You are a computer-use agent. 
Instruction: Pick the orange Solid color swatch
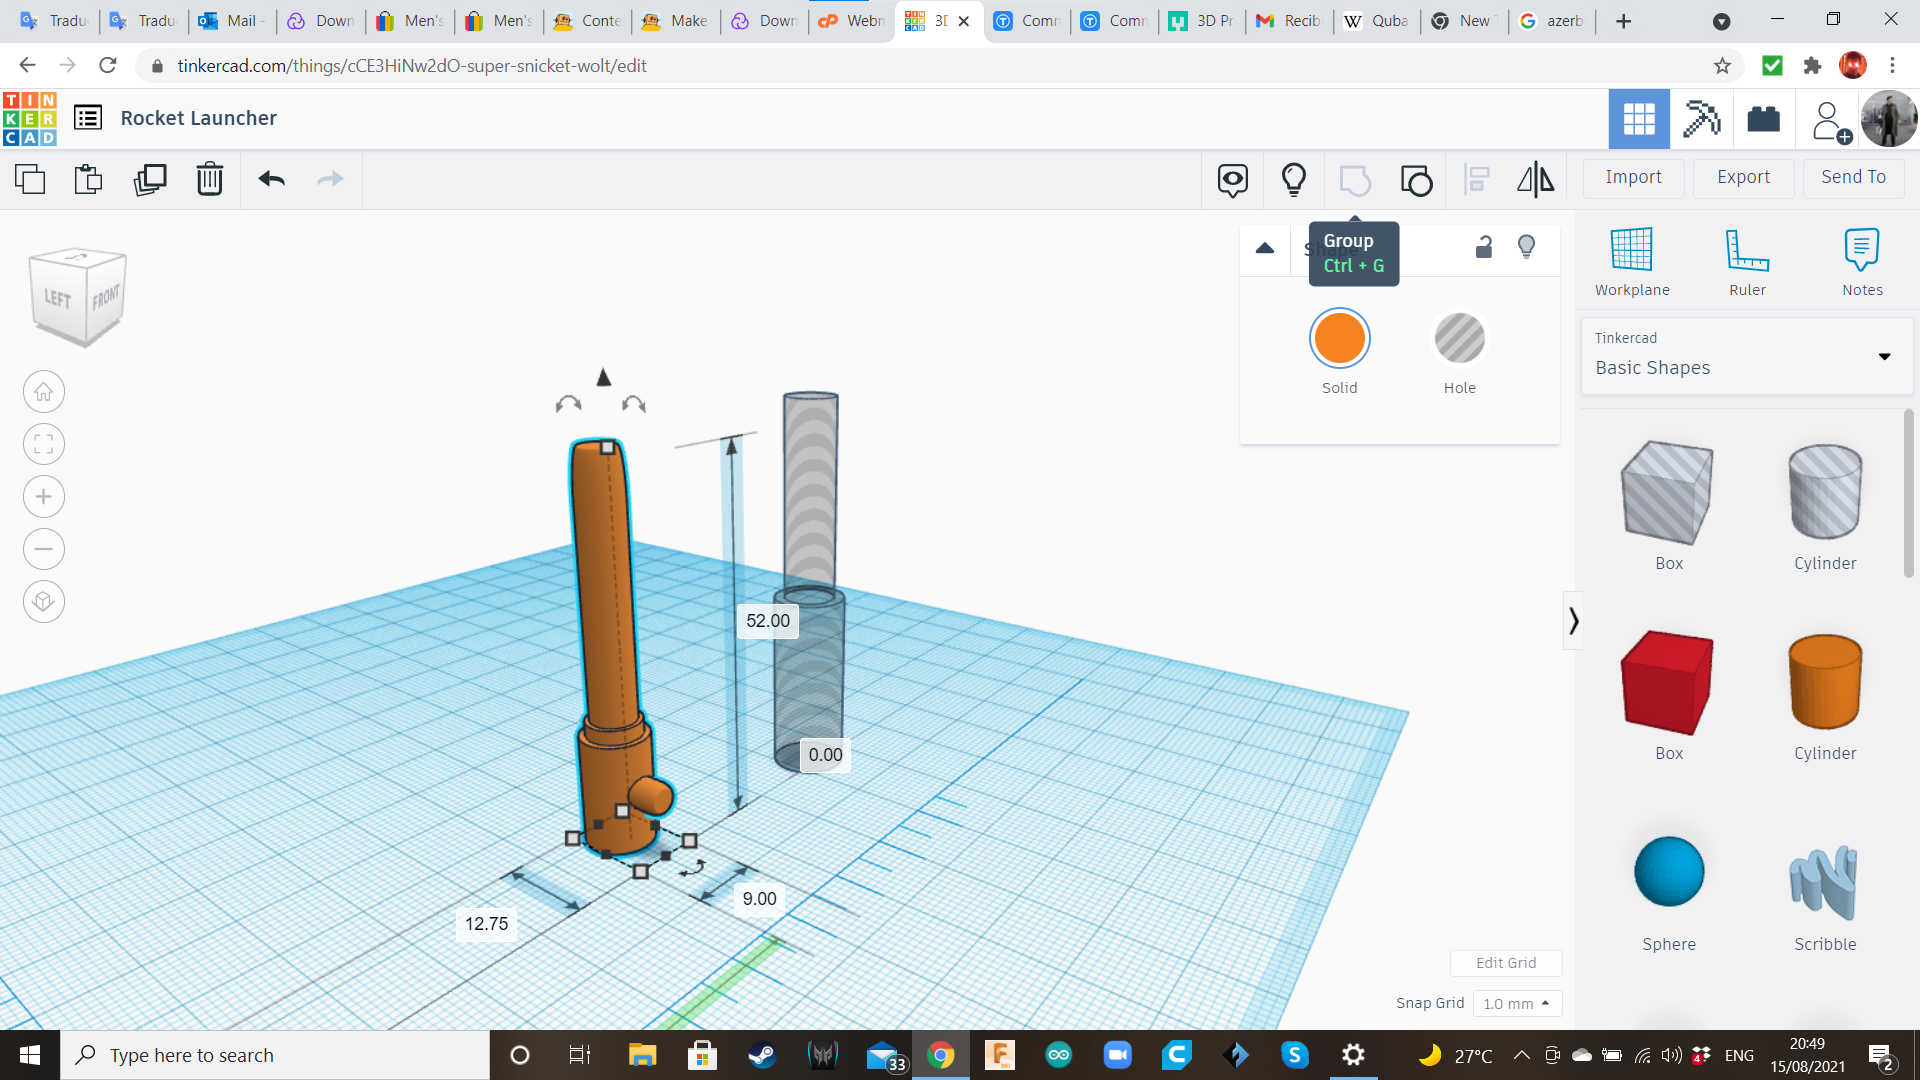1339,339
